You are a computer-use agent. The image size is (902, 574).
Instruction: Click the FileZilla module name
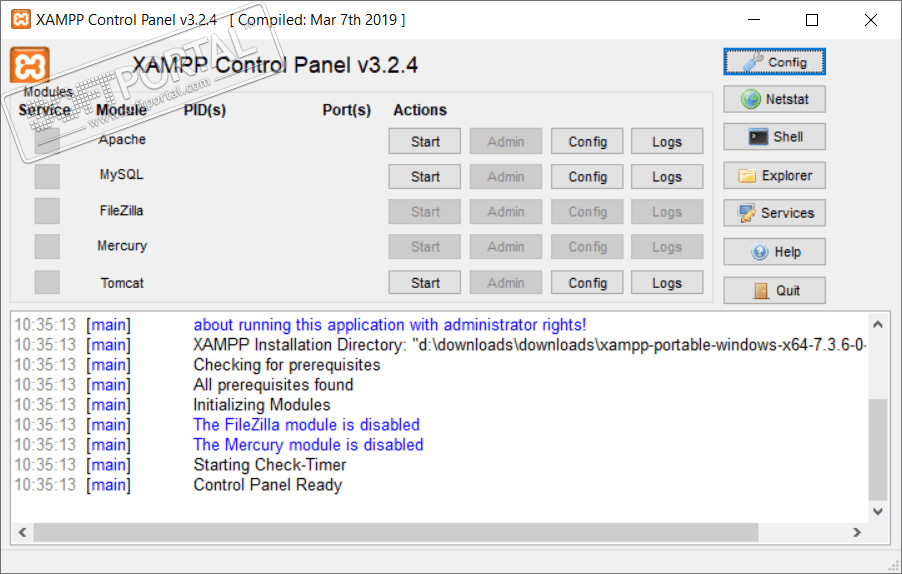coord(121,211)
